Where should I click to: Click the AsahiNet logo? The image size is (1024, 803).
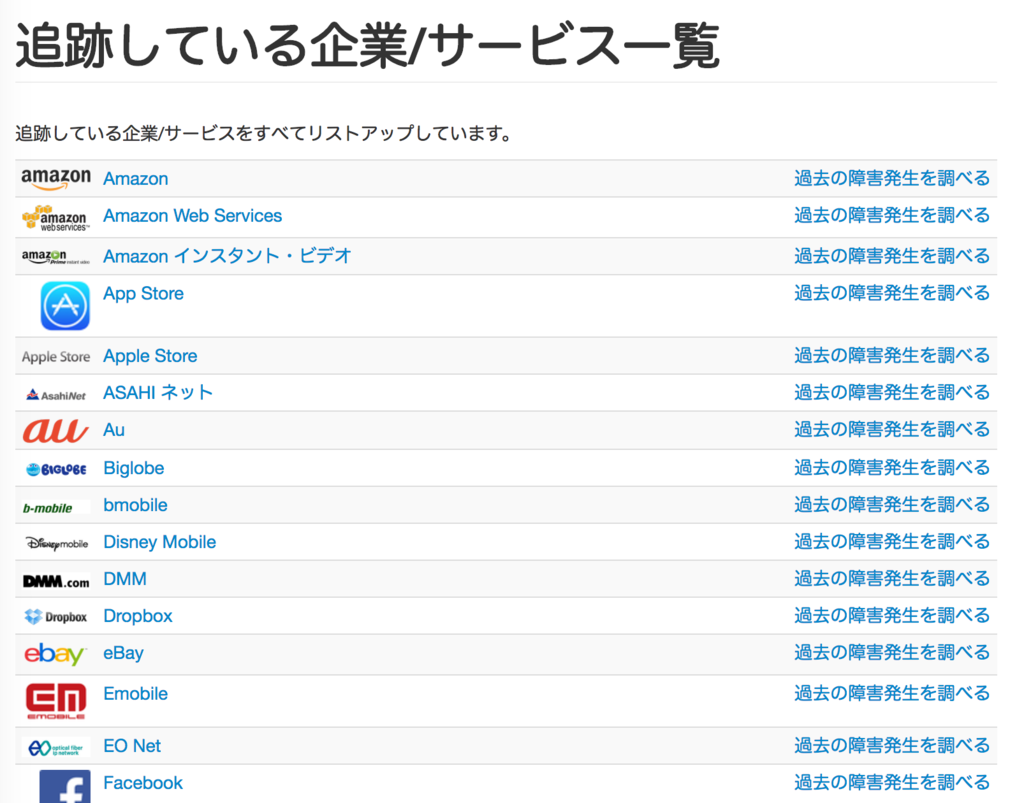click(56, 395)
